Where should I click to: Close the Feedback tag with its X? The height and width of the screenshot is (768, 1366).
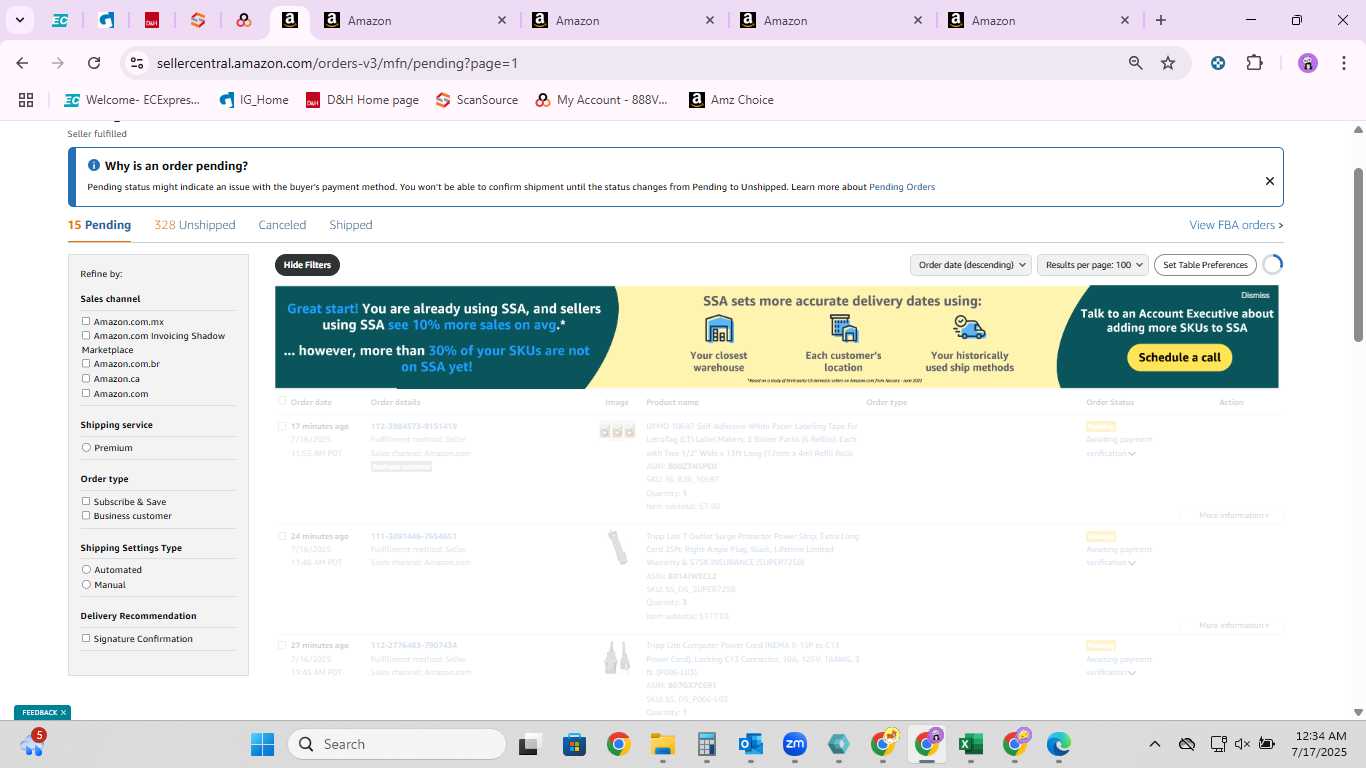pyautogui.click(x=63, y=713)
